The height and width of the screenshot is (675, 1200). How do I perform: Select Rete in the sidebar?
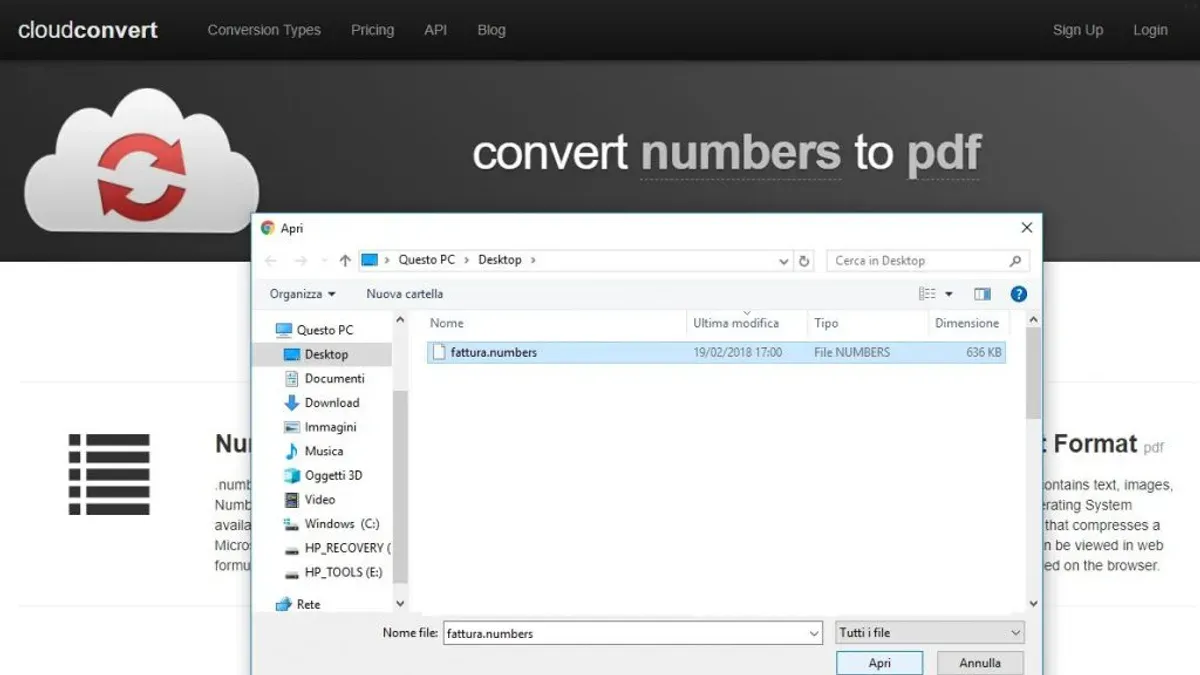pyautogui.click(x=298, y=604)
